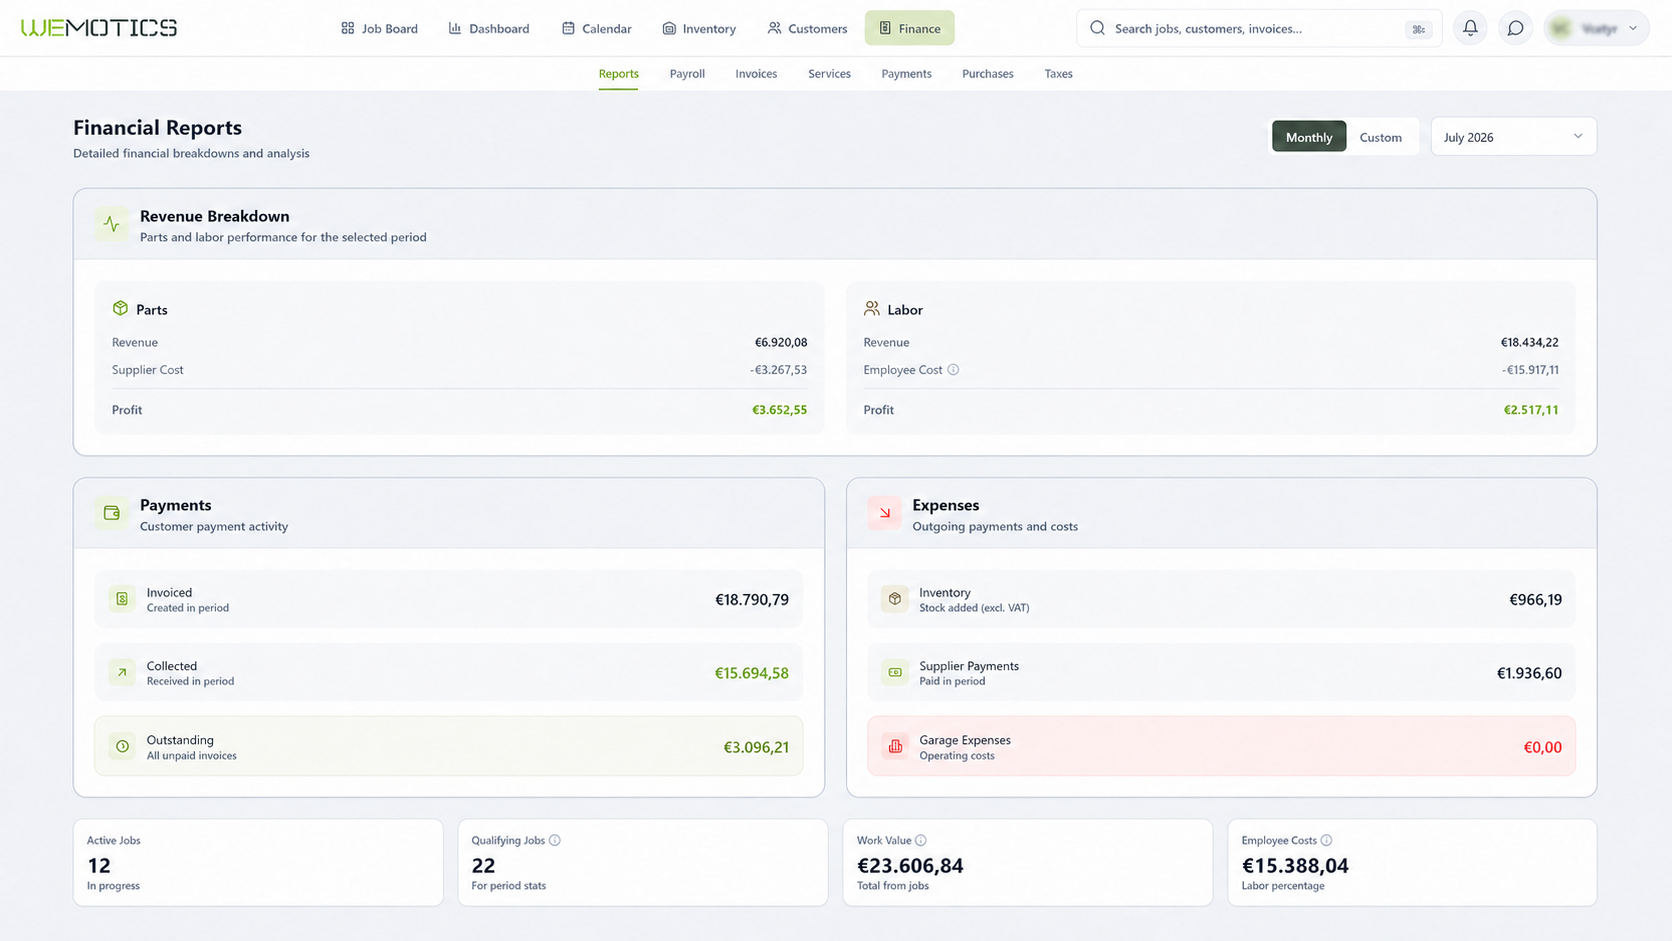
Task: Switch to Custom period toggle
Action: click(1380, 137)
